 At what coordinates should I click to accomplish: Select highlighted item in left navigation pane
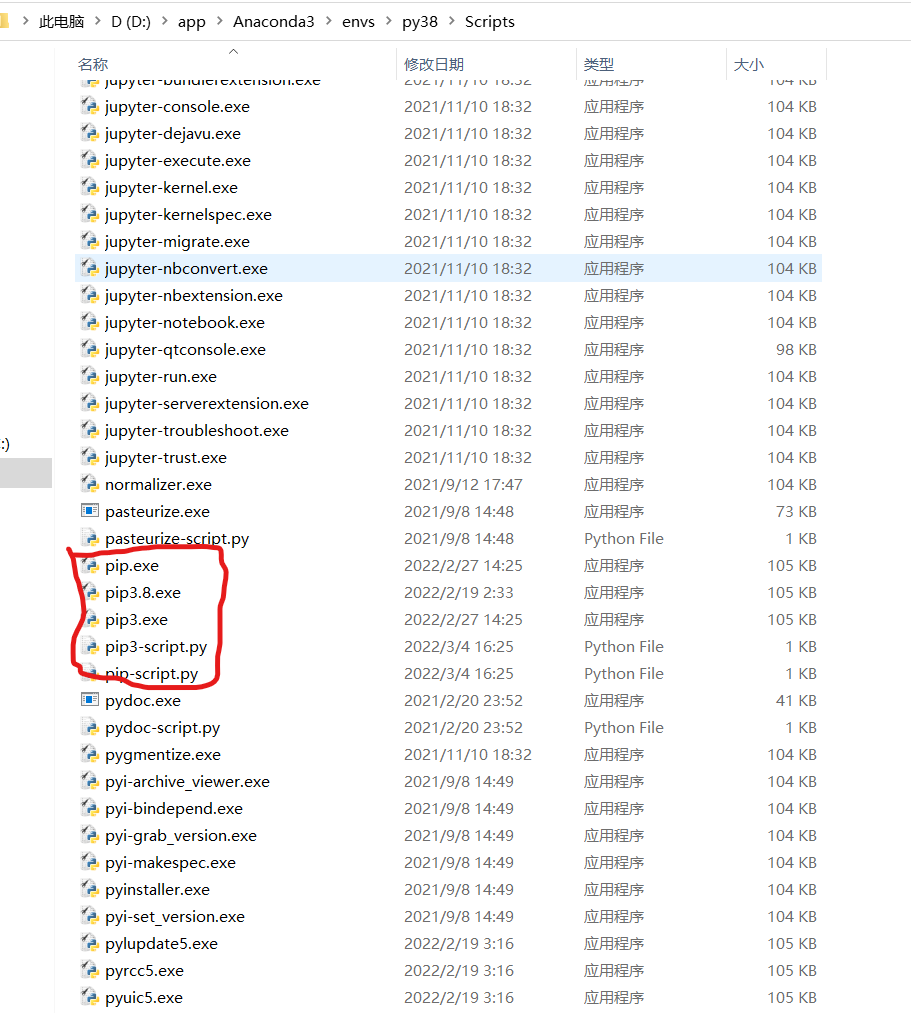[26, 473]
